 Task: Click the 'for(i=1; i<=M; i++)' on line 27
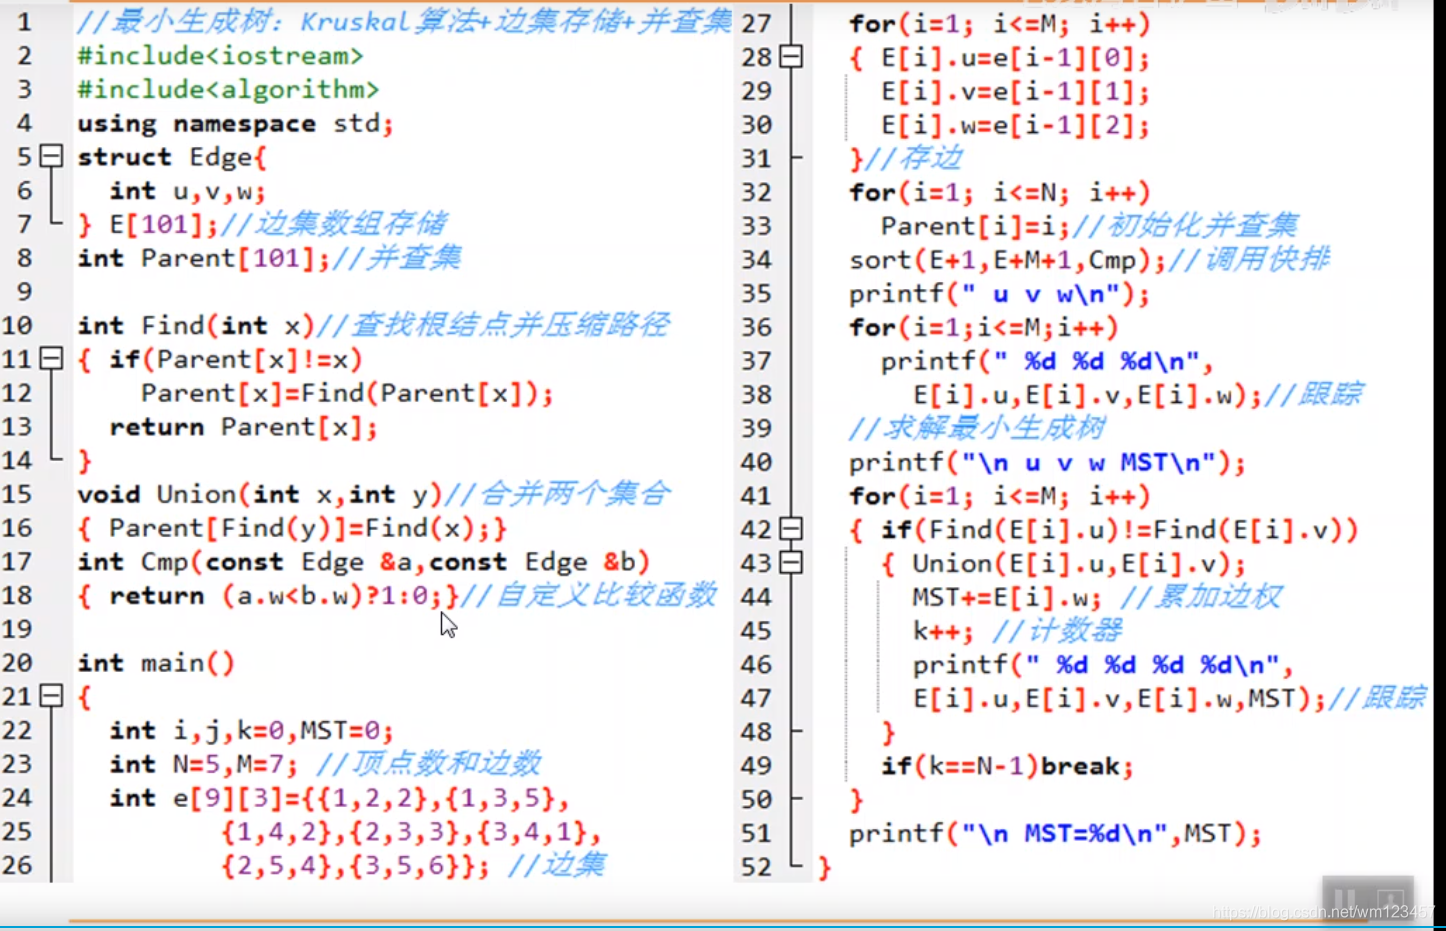(1000, 23)
